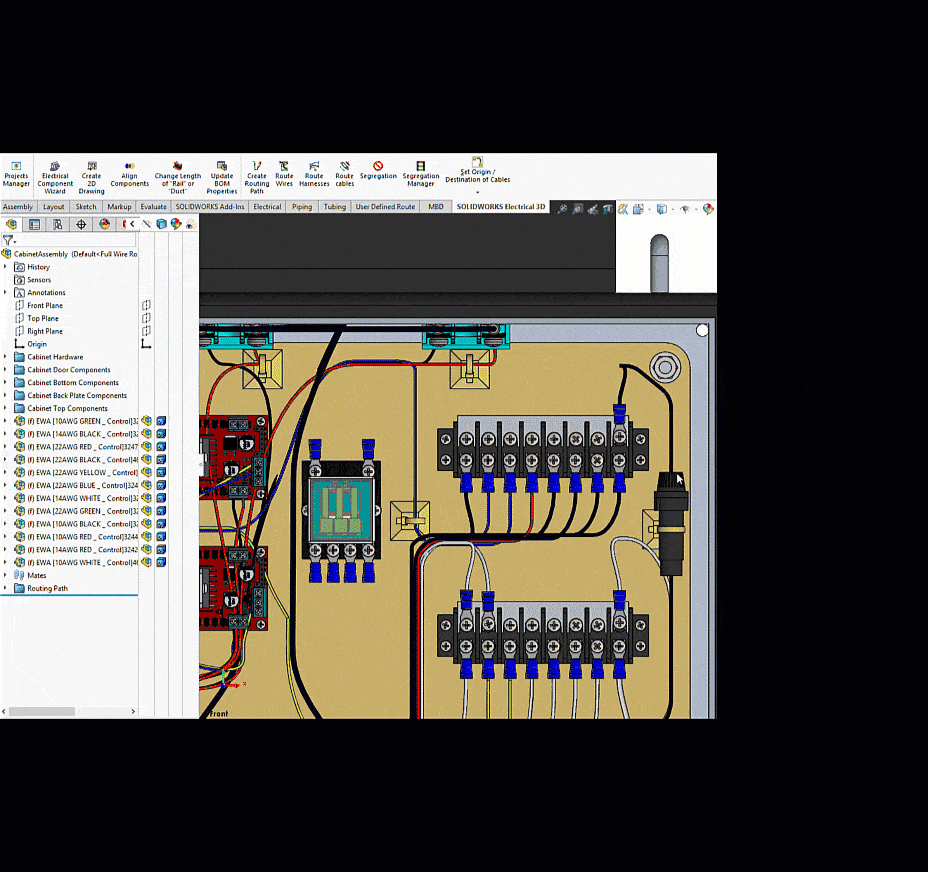Image resolution: width=928 pixels, height=872 pixels.
Task: Switch to the Electrical tab
Action: (x=267, y=207)
